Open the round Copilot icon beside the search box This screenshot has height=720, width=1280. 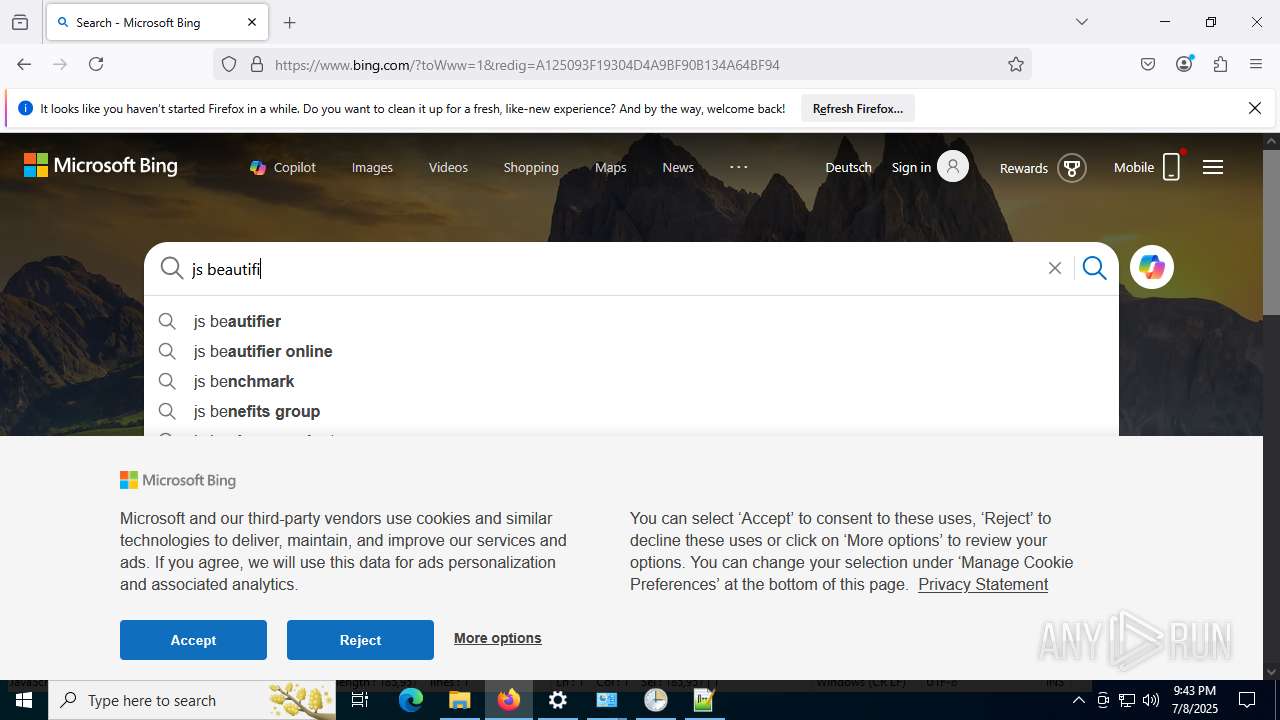click(x=1152, y=267)
